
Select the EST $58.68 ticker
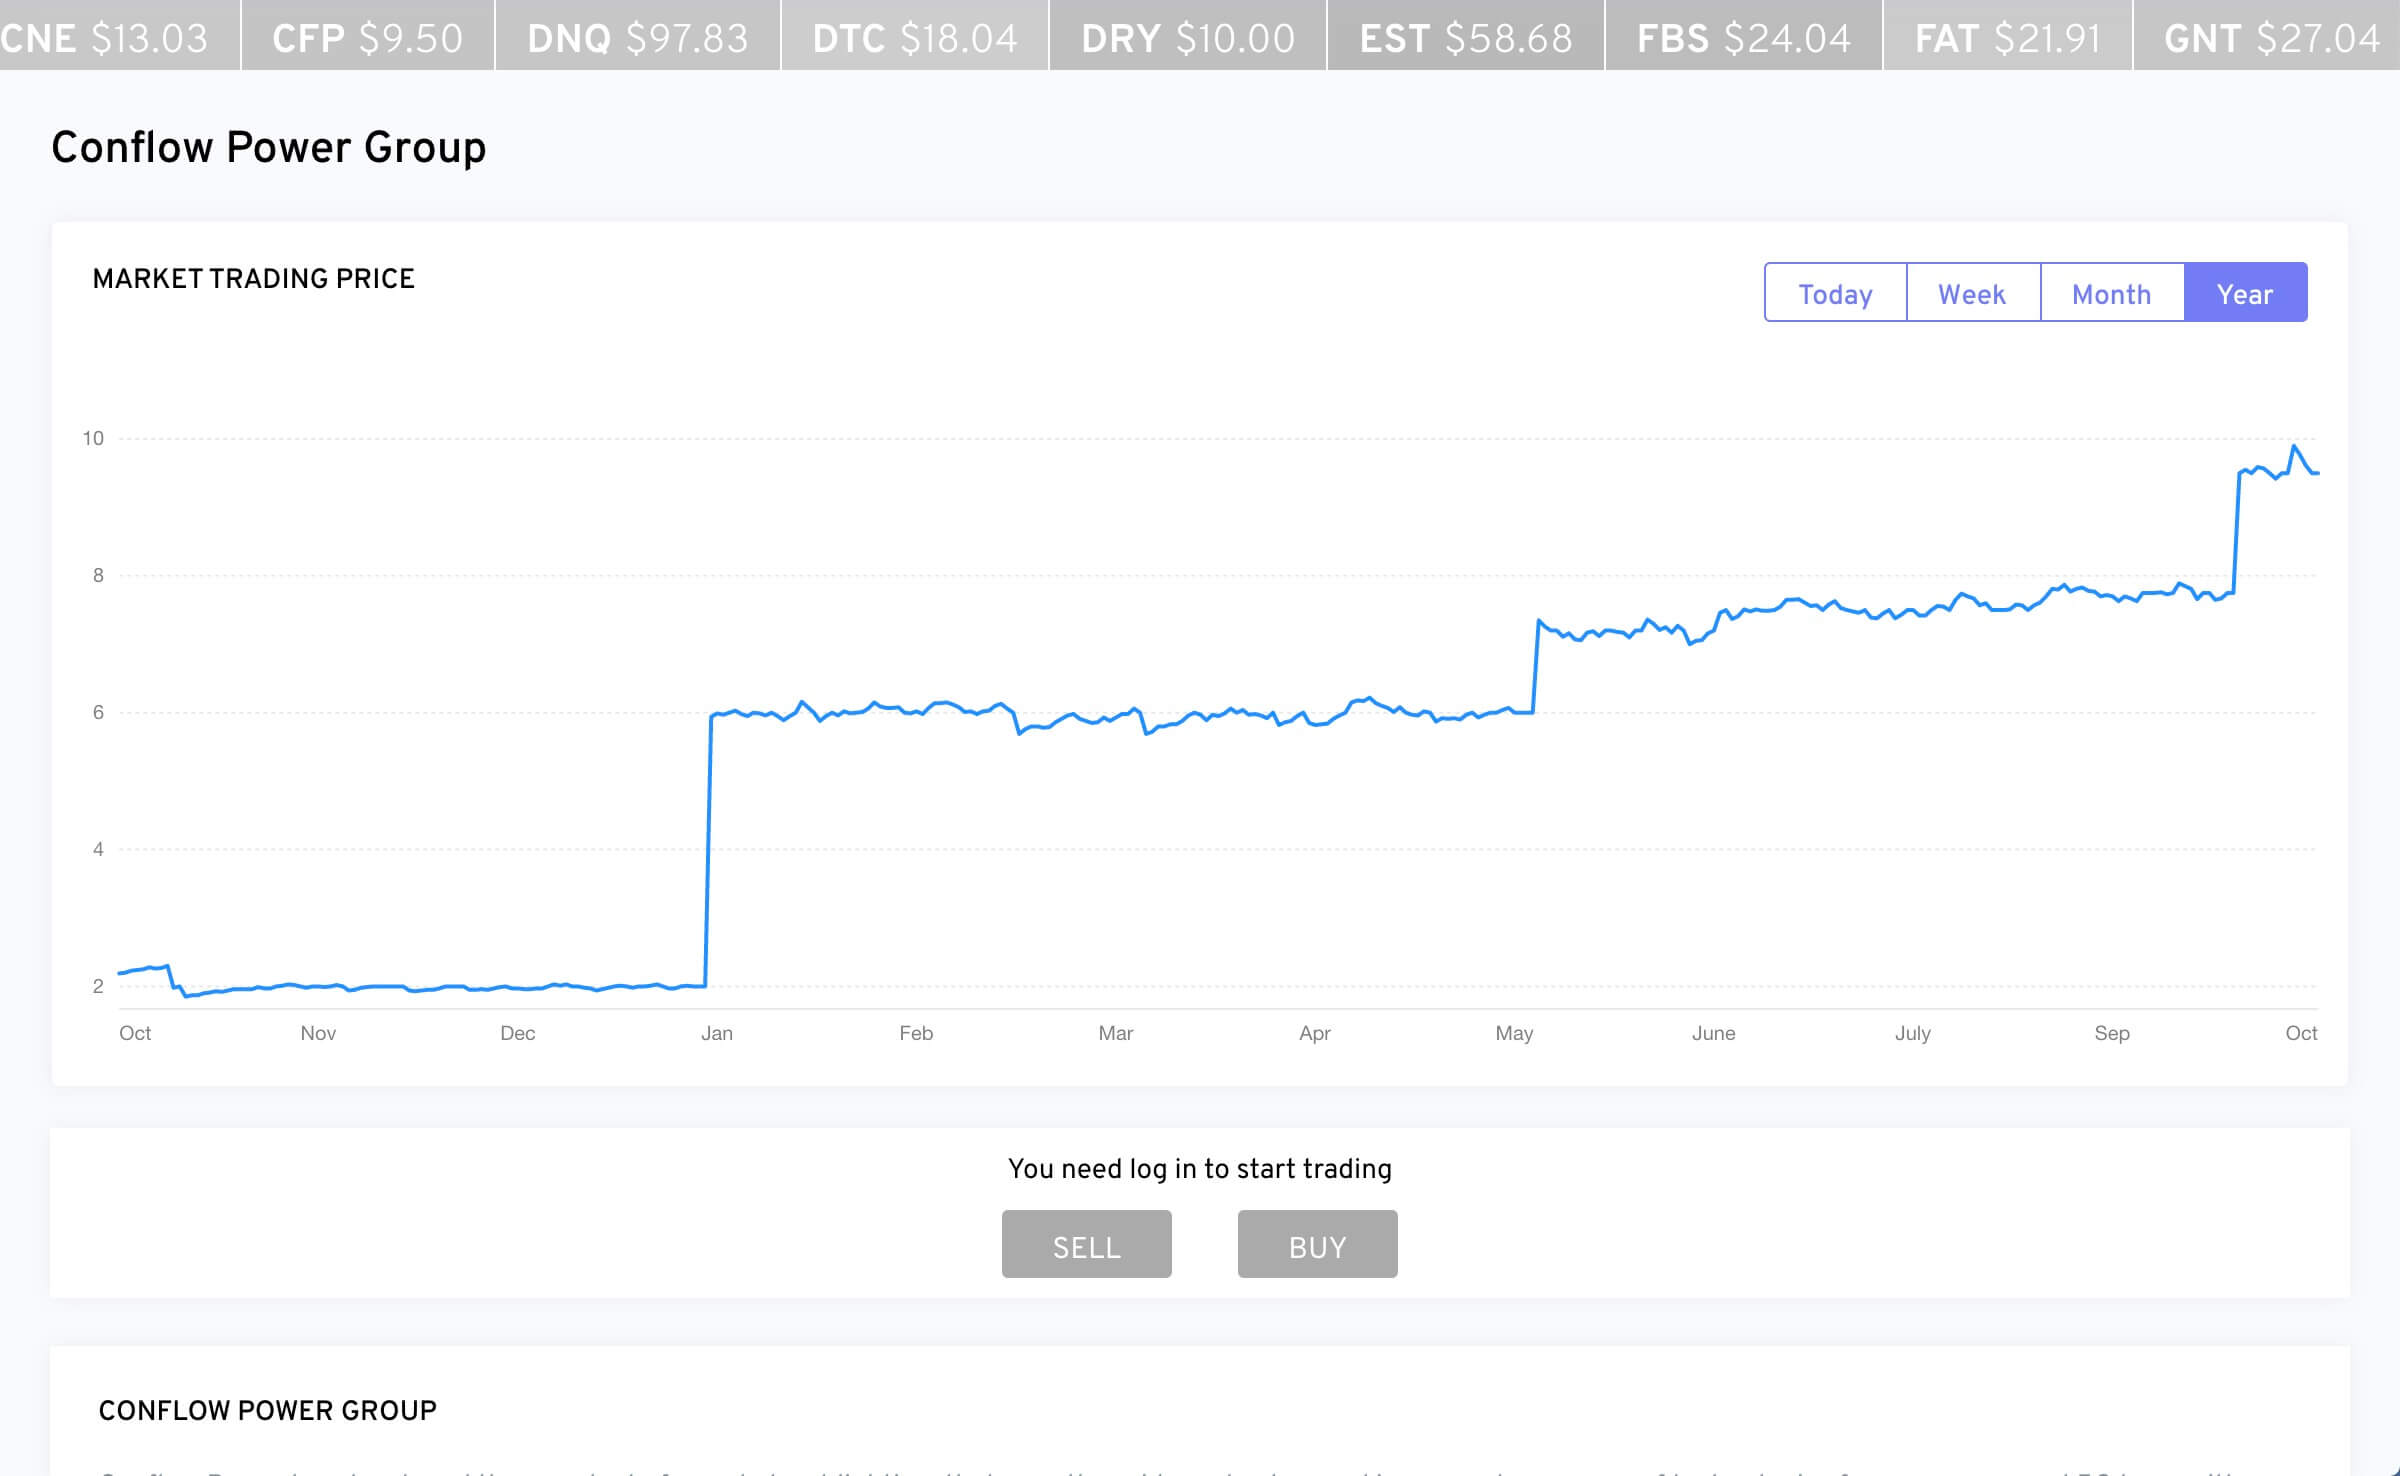coord(1464,38)
